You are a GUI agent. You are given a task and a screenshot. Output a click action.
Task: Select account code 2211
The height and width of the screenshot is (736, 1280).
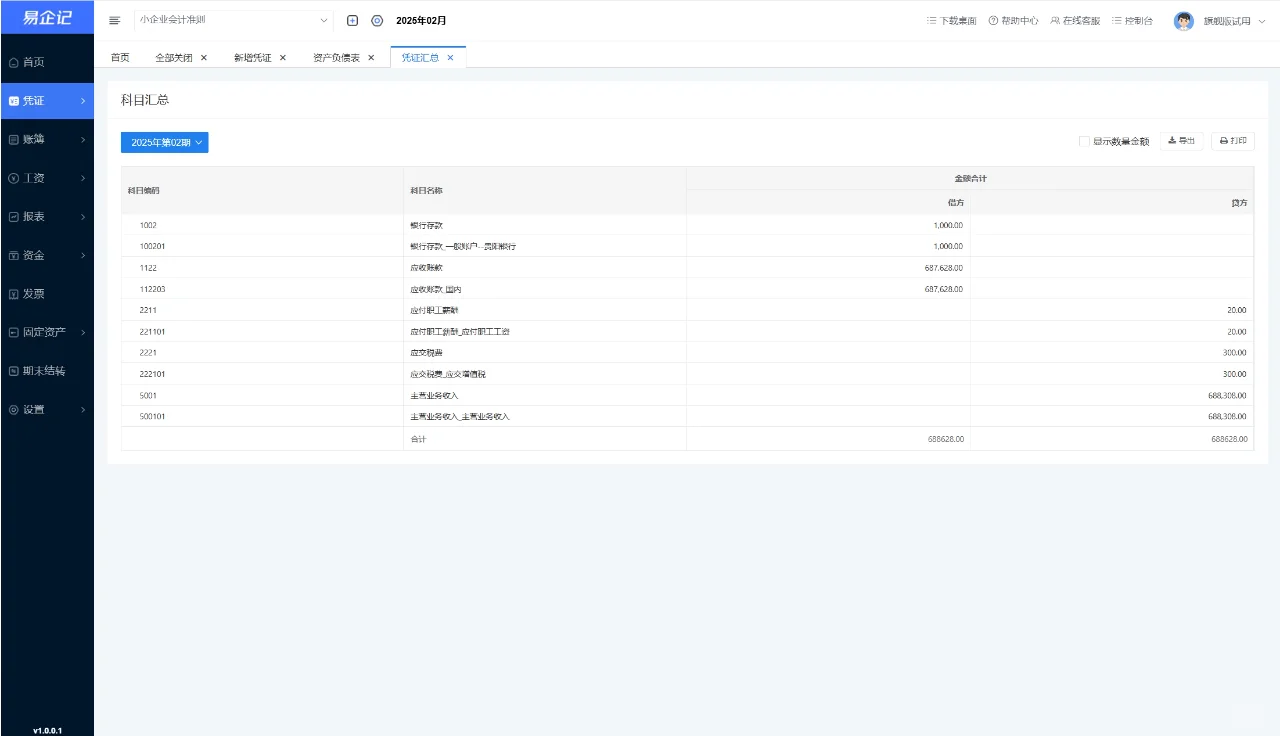pyautogui.click(x=148, y=310)
